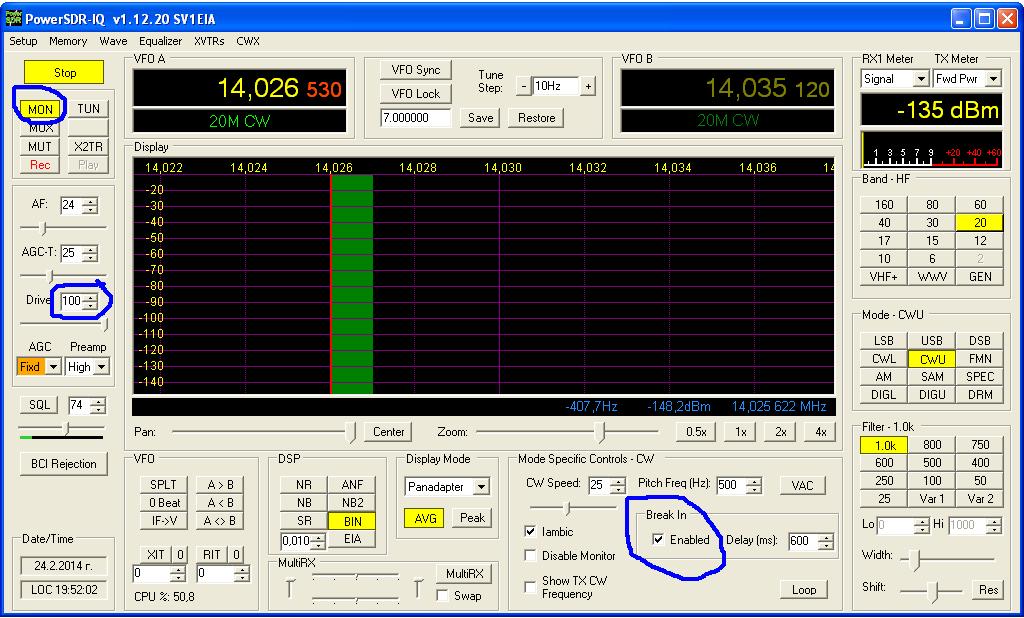This screenshot has height=618, width=1024.
Task: Click the VAC button
Action: pos(802,485)
